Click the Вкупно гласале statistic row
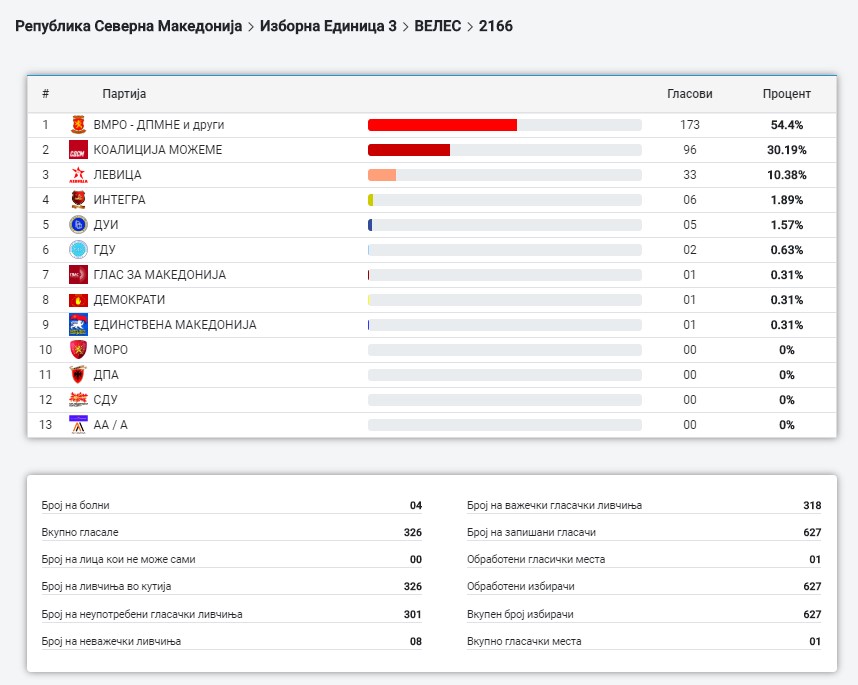 (x=231, y=532)
